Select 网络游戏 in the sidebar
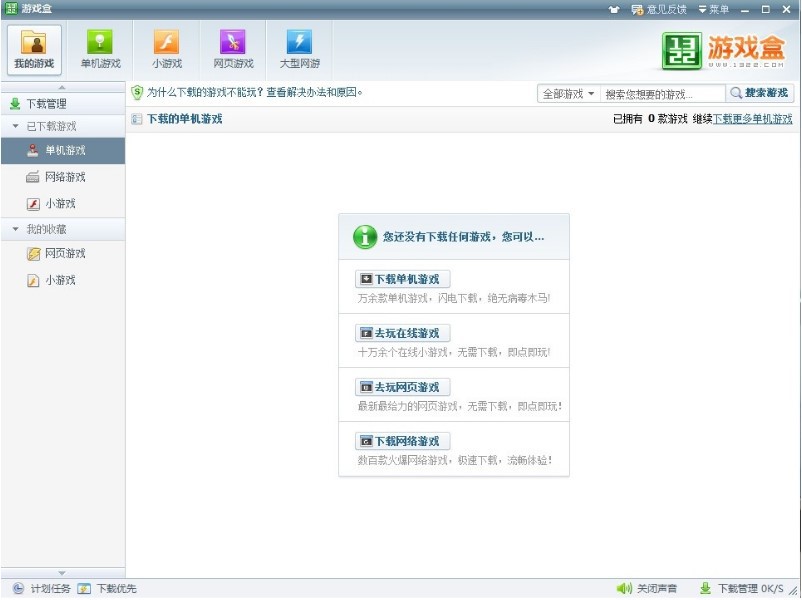This screenshot has width=802, height=600. (x=64, y=177)
